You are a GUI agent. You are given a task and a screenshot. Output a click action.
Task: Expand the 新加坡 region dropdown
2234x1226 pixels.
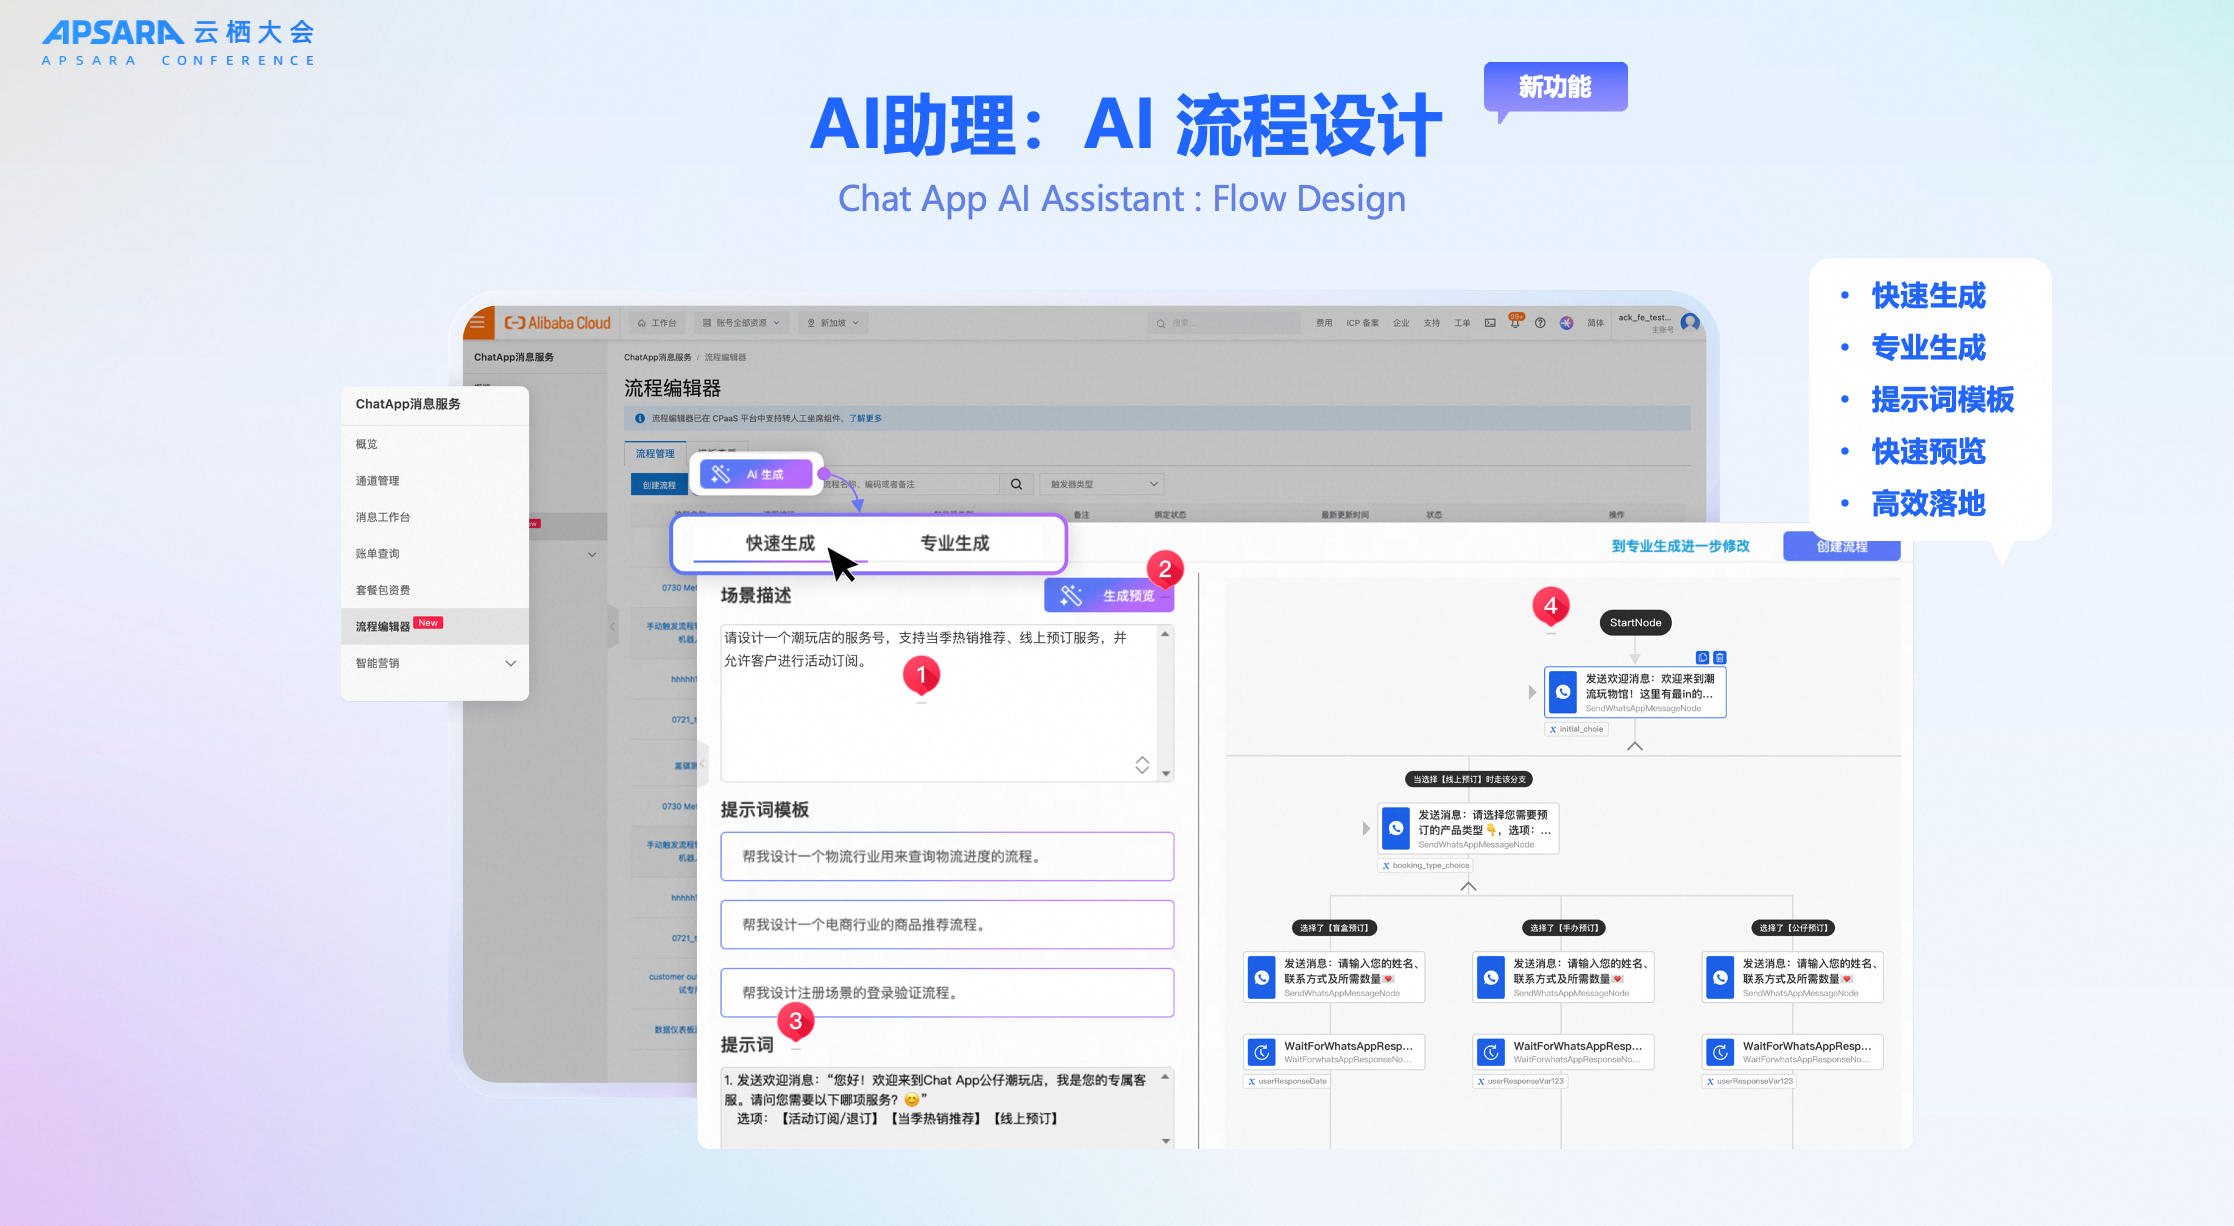833,323
